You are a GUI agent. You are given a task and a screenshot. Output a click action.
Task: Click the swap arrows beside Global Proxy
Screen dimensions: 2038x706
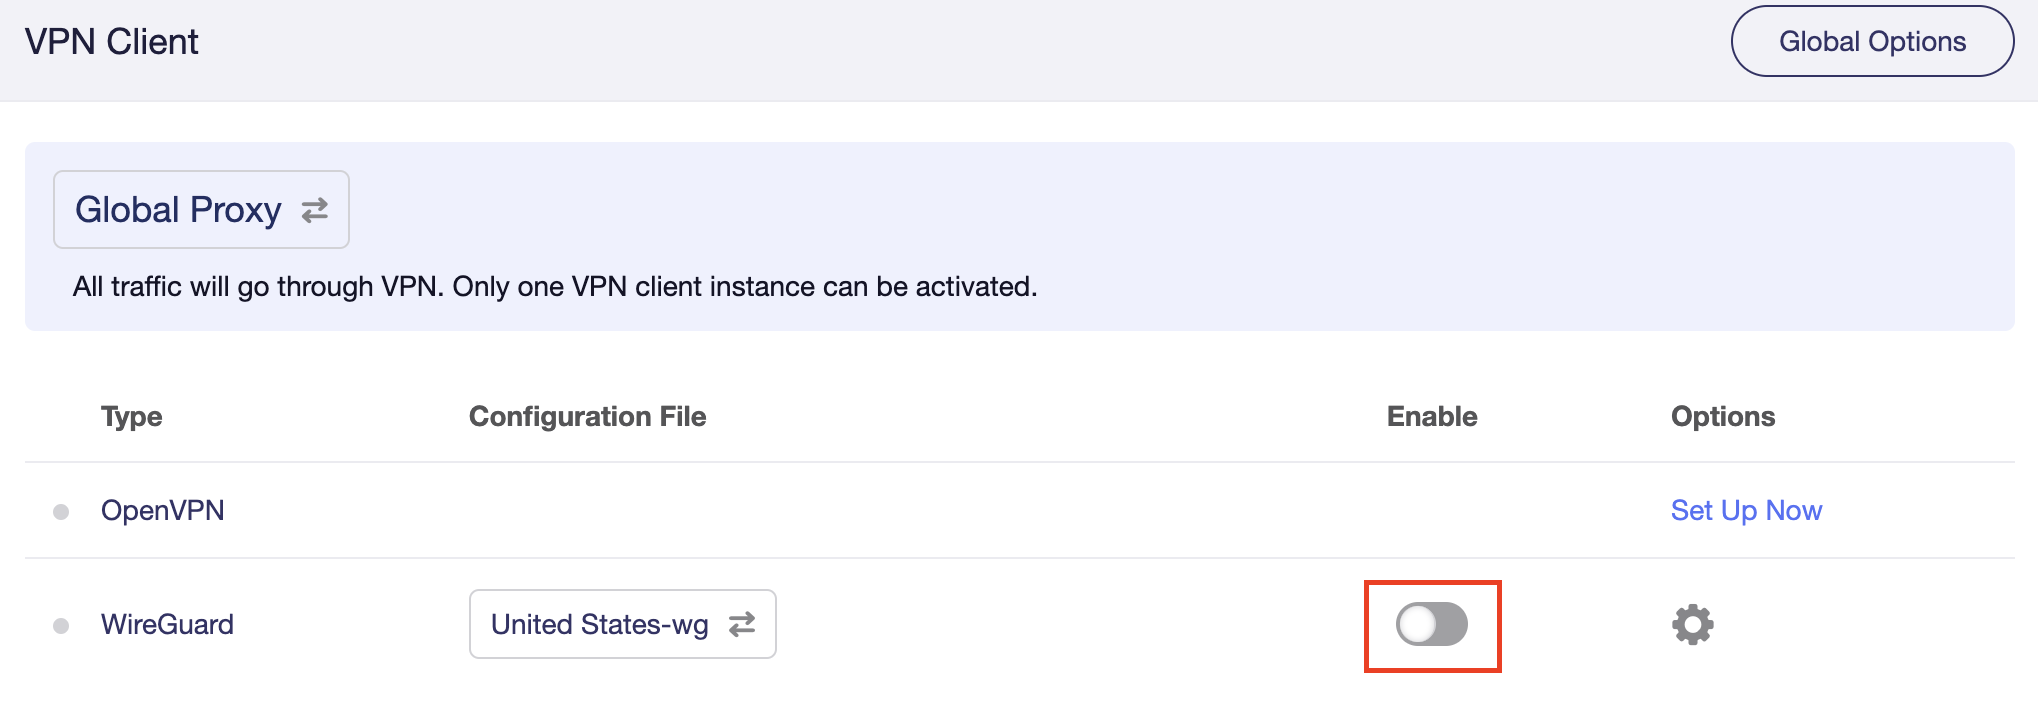pyautogui.click(x=315, y=210)
